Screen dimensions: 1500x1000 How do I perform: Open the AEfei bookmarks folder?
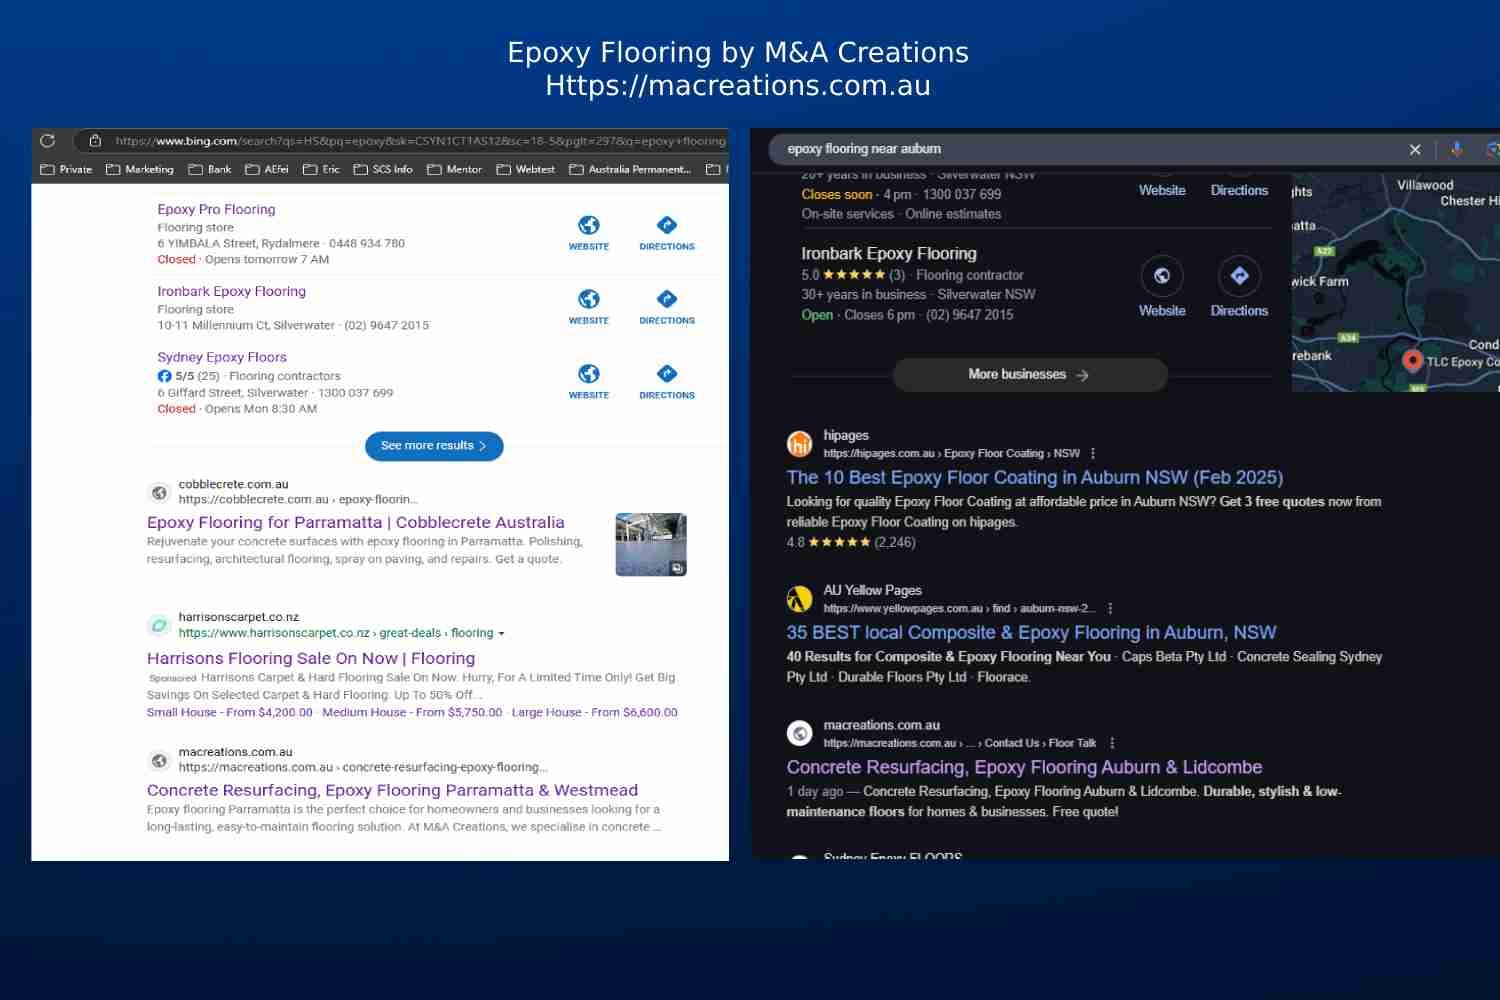point(267,170)
